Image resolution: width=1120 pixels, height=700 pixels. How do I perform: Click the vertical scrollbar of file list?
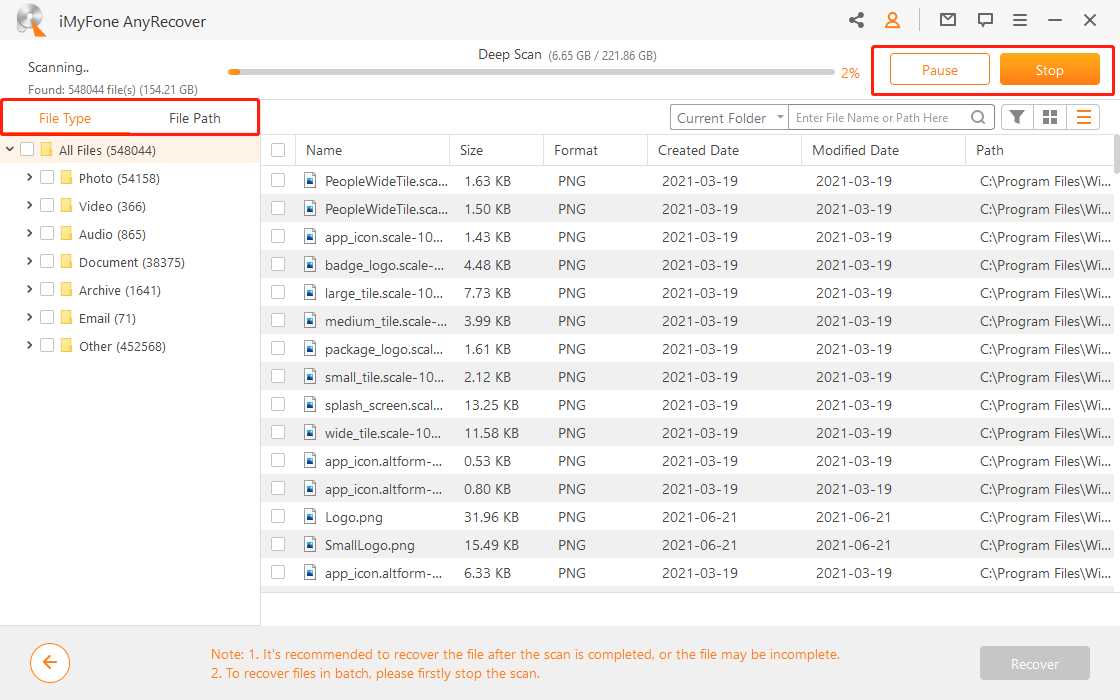point(1116,154)
